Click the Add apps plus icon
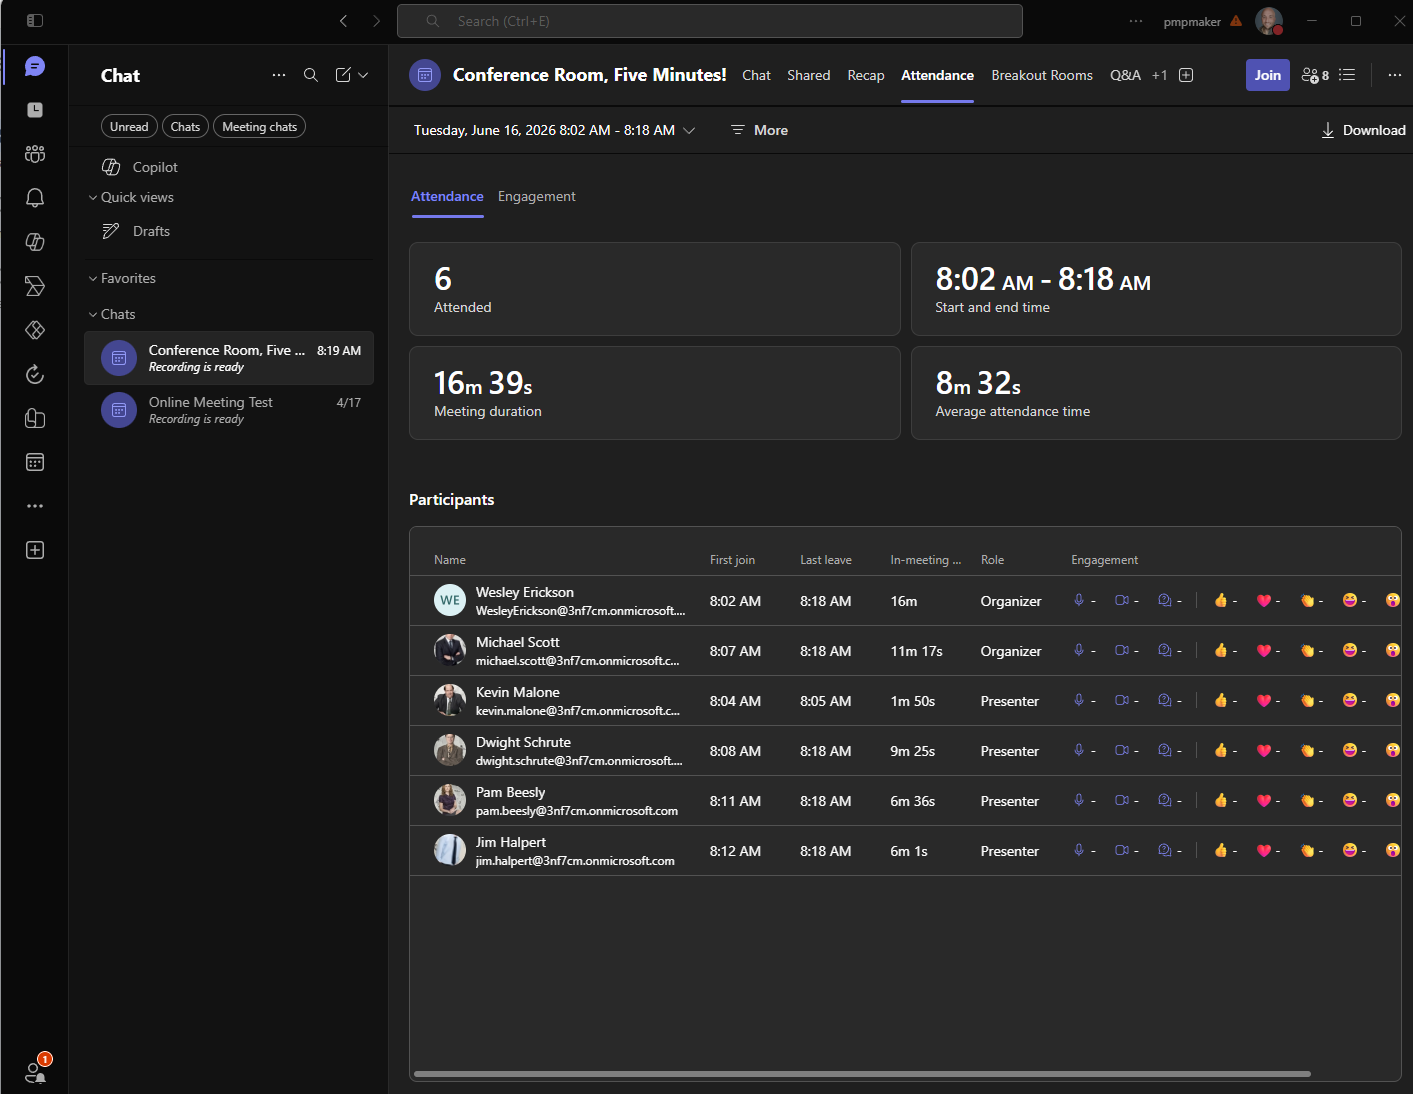Screen dimensions: 1413x1094 (x=35, y=550)
